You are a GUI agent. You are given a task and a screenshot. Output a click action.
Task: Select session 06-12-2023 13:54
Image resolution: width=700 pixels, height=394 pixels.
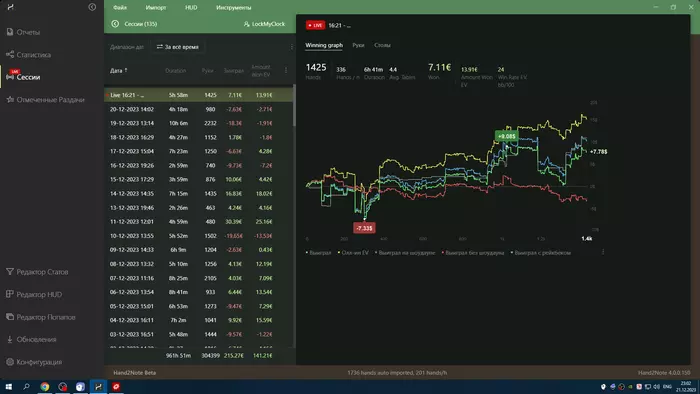coord(199,292)
